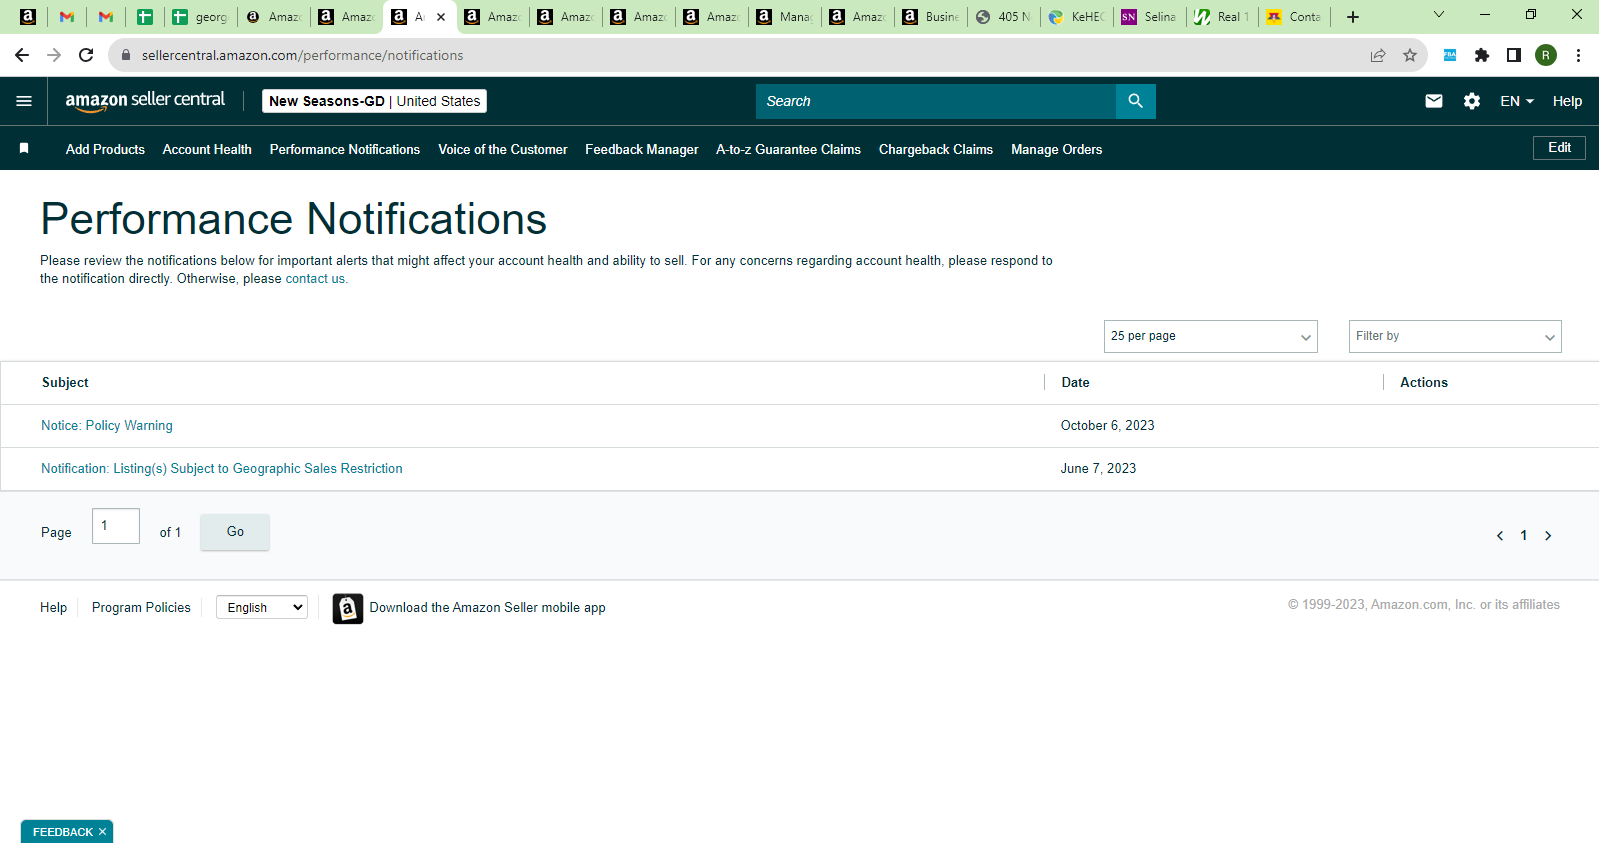Click the Go button for pagination
Viewport: 1599px width, 843px height.
(235, 532)
